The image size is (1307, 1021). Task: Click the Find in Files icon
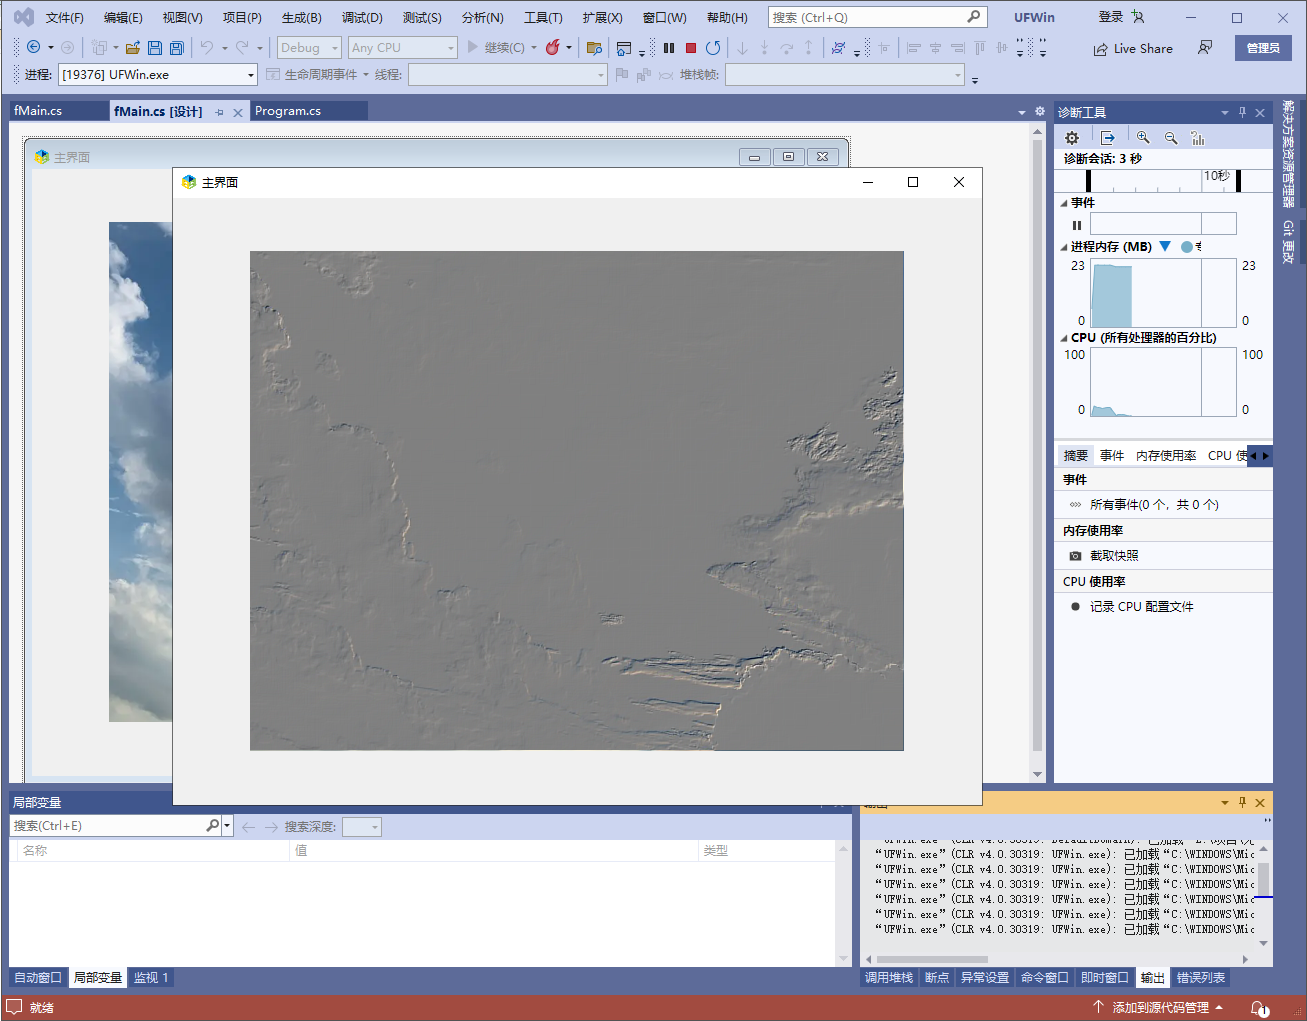pos(594,47)
